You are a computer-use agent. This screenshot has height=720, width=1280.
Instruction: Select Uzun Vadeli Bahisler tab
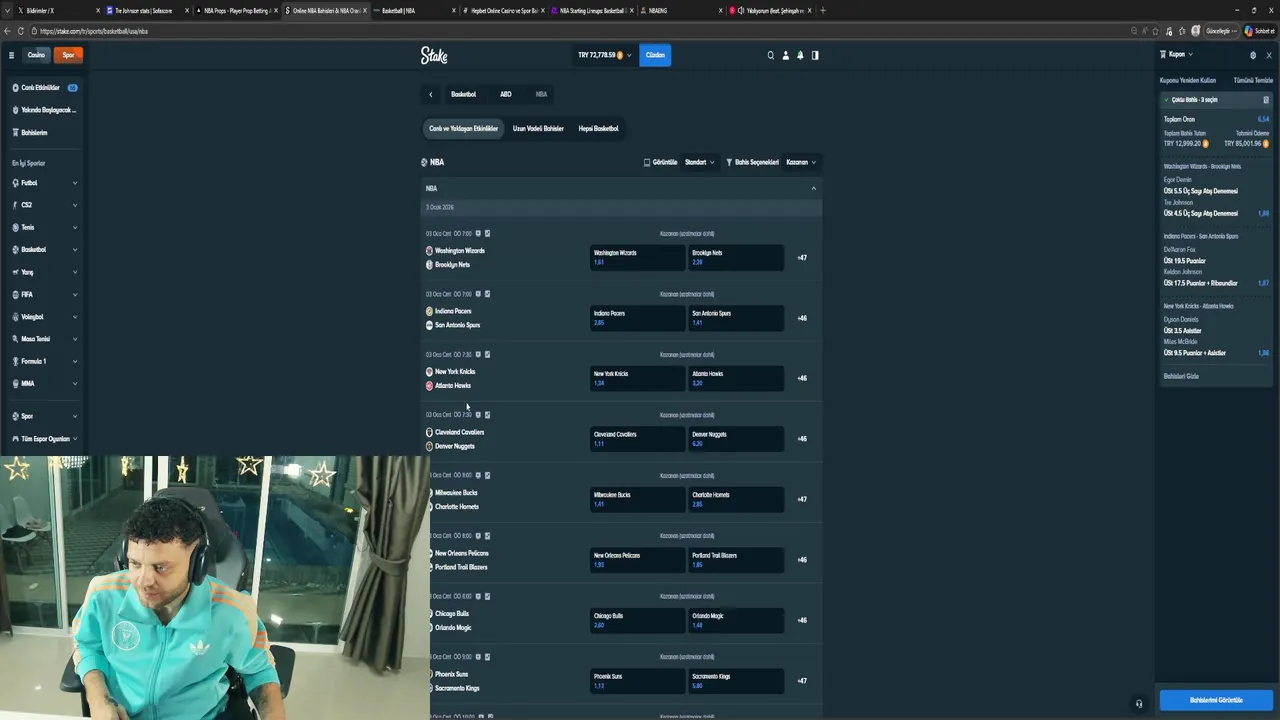538,128
